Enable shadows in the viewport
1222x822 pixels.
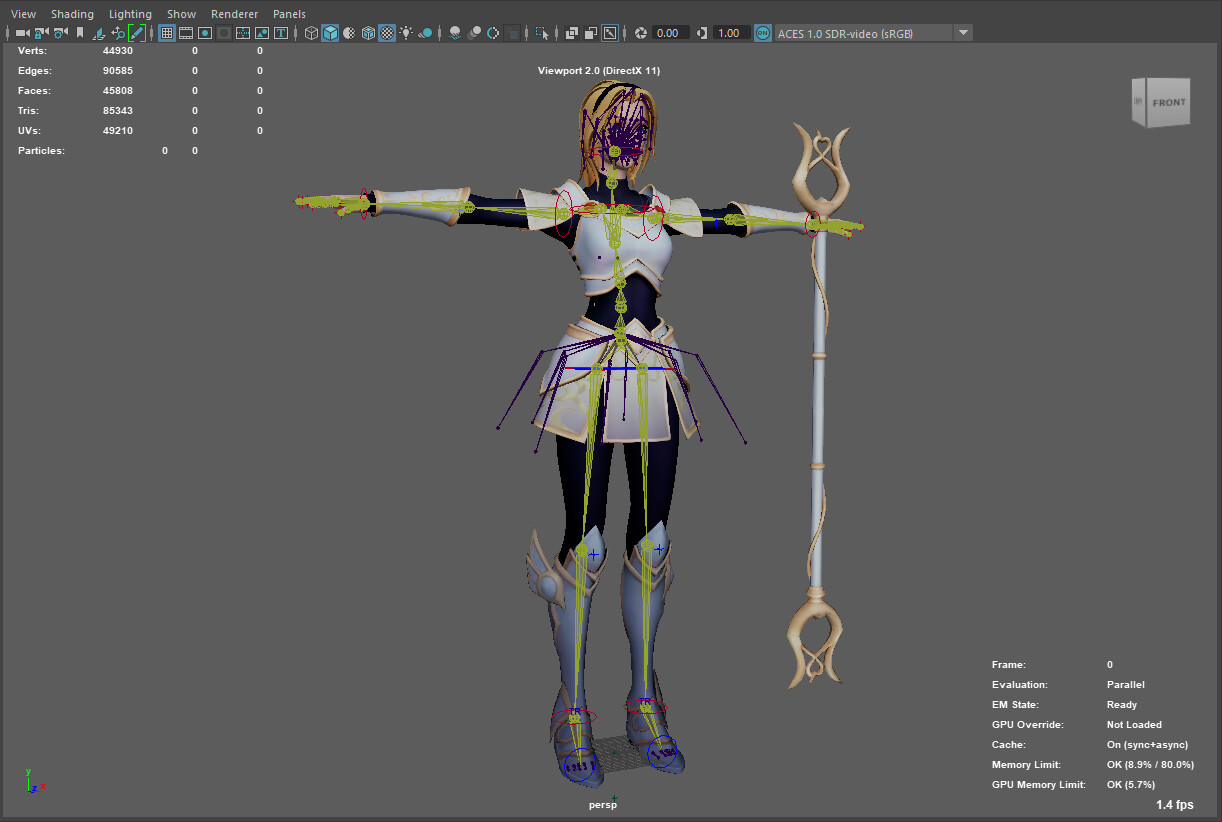455,32
